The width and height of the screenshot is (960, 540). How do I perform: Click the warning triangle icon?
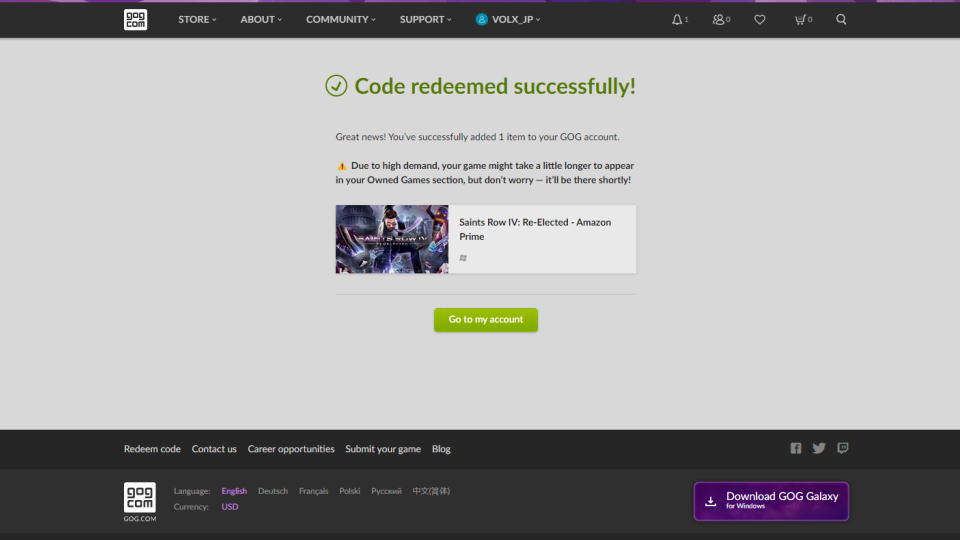[342, 166]
